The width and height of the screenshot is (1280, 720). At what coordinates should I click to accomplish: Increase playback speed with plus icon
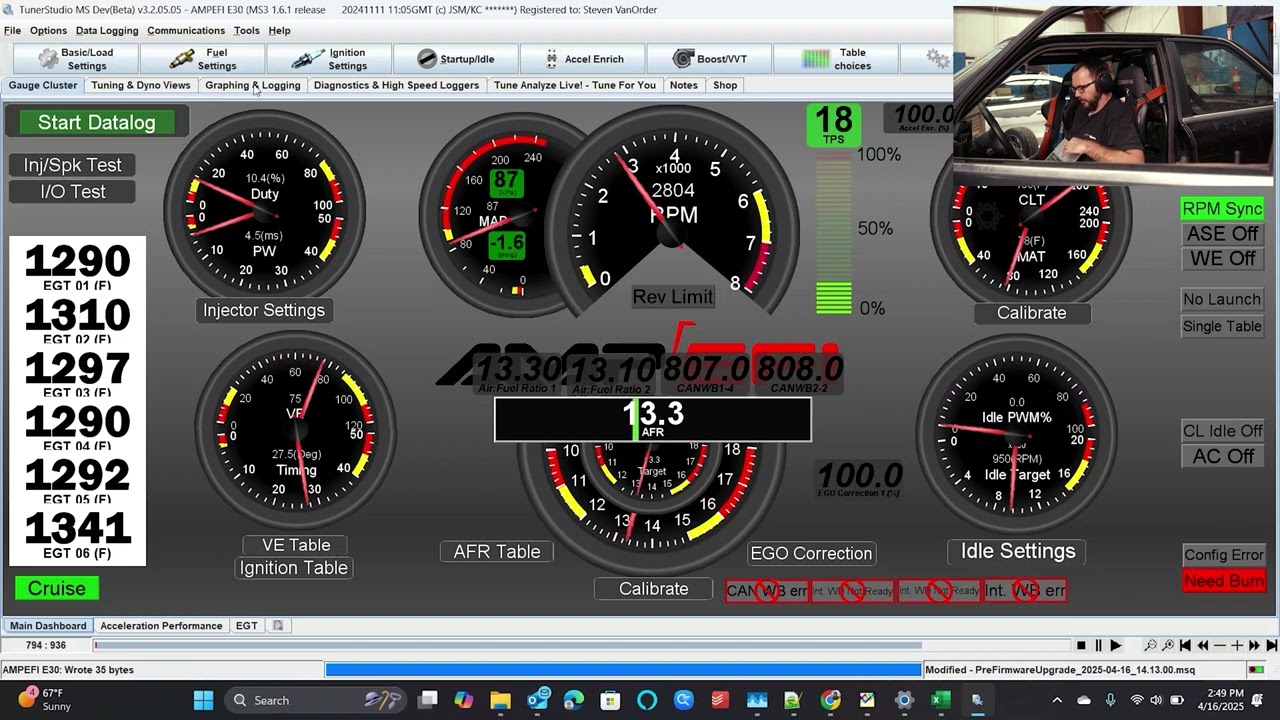click(1237, 646)
